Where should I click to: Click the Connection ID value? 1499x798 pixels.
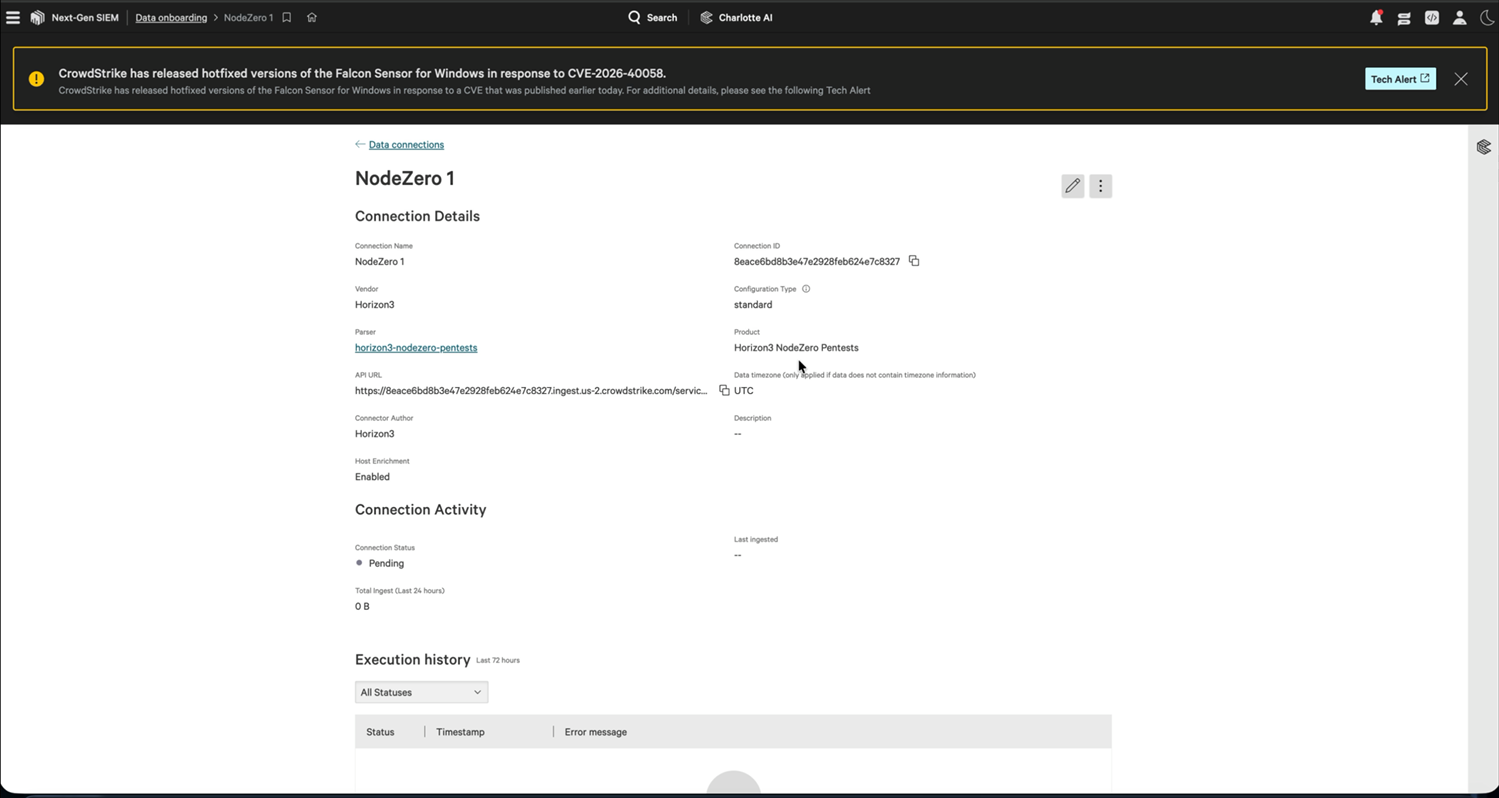[817, 262]
